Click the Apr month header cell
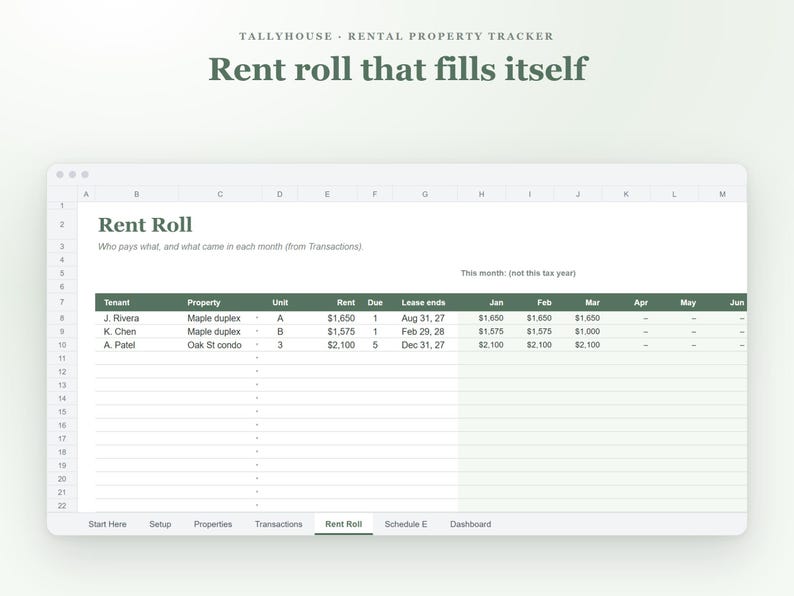The image size is (794, 596). click(x=626, y=302)
